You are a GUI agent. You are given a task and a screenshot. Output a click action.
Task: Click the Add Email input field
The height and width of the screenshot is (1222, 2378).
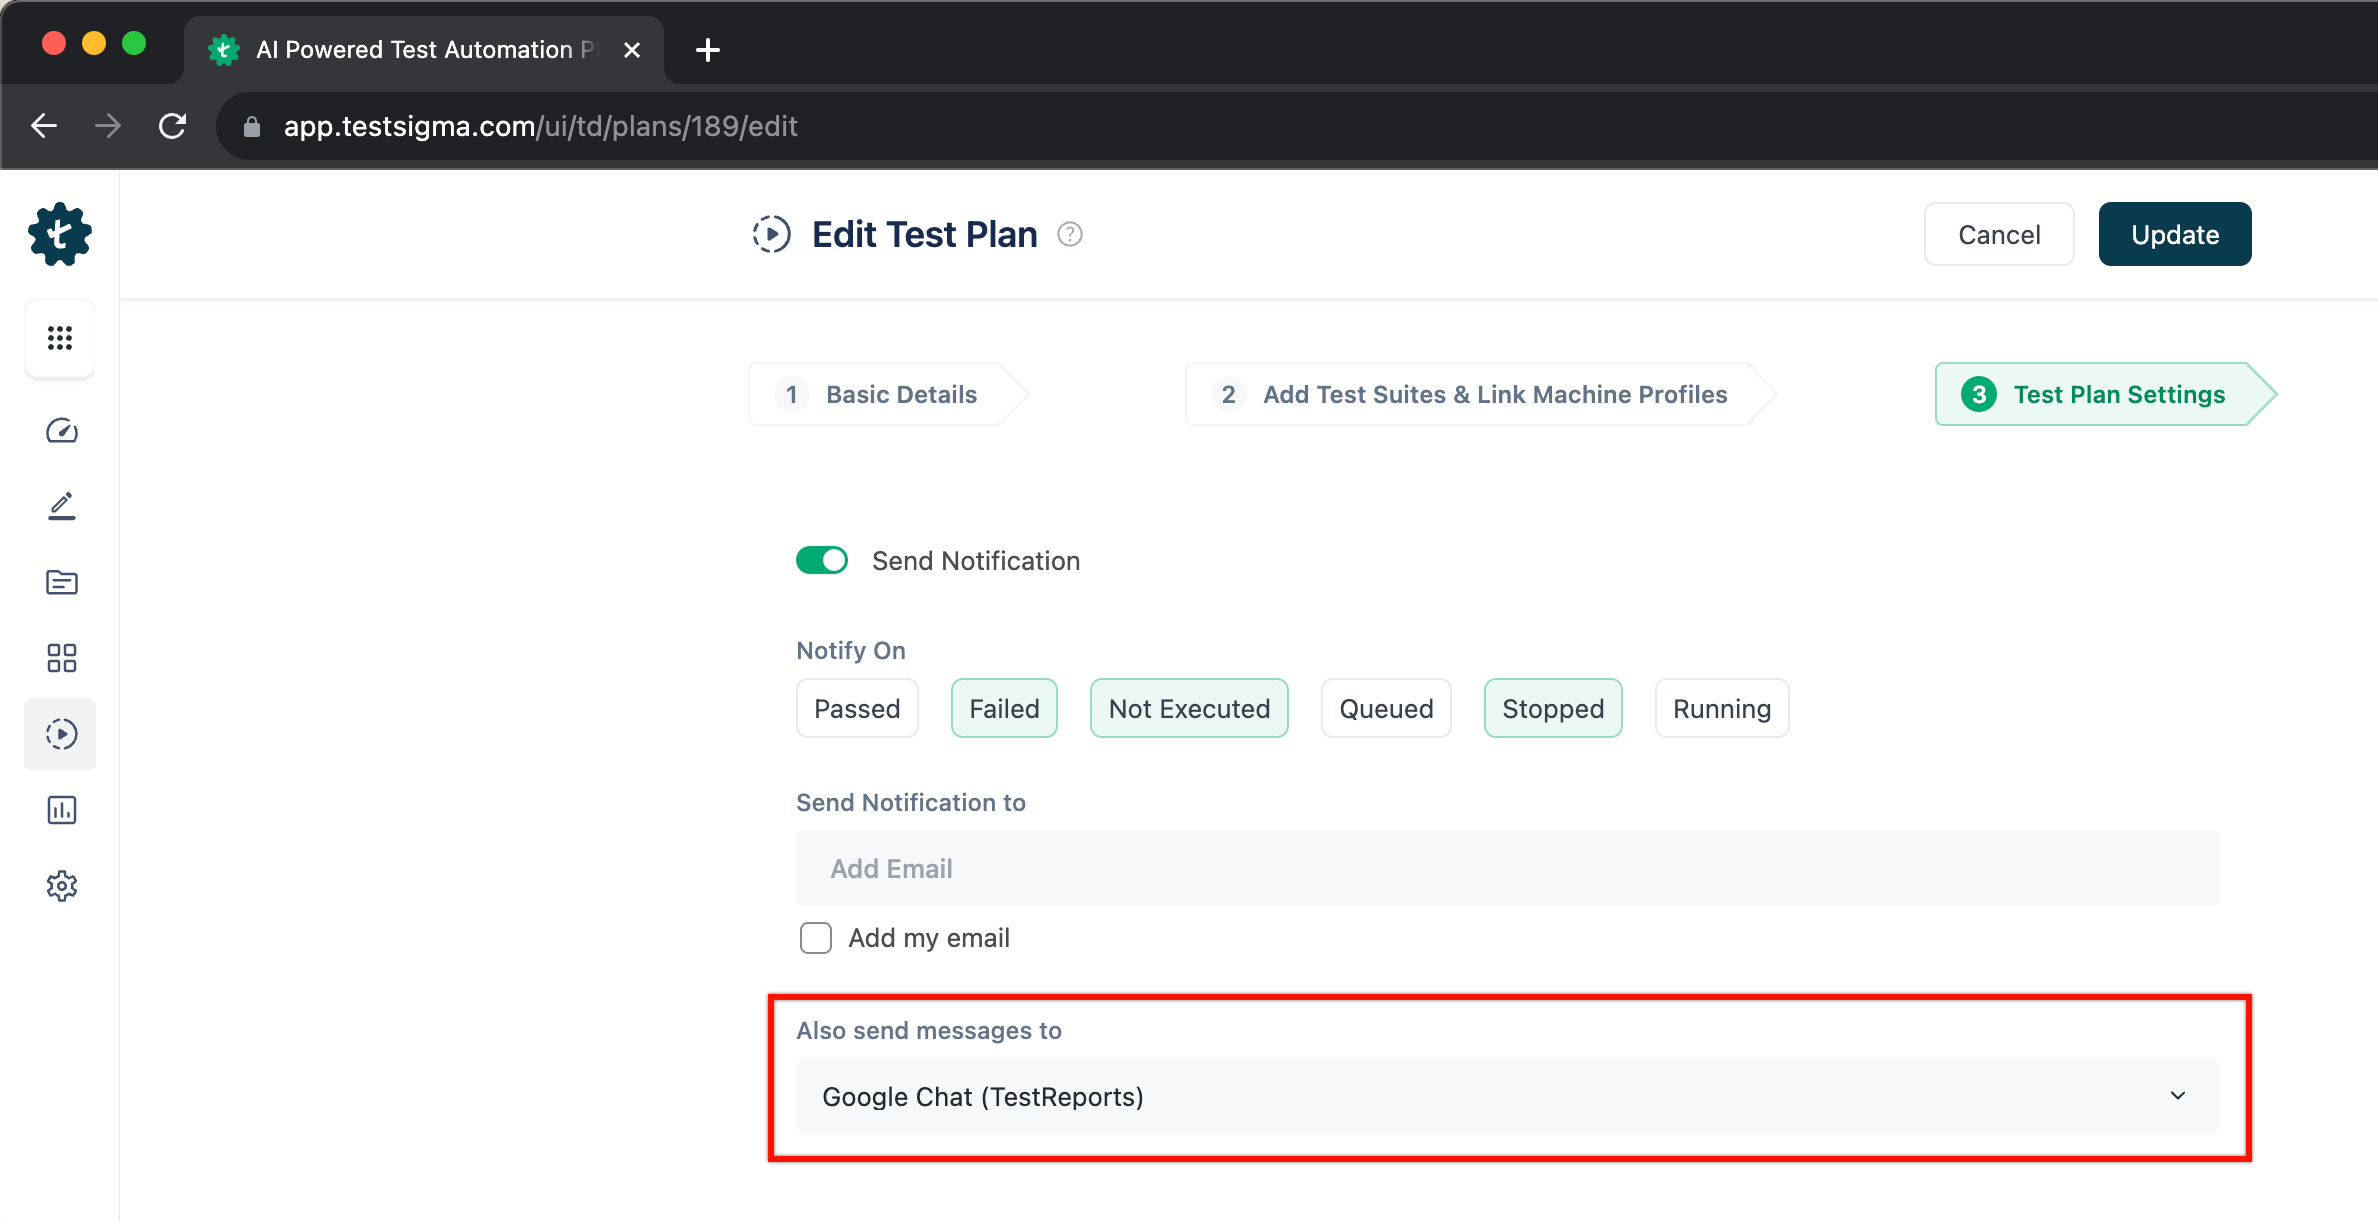pos(1507,868)
